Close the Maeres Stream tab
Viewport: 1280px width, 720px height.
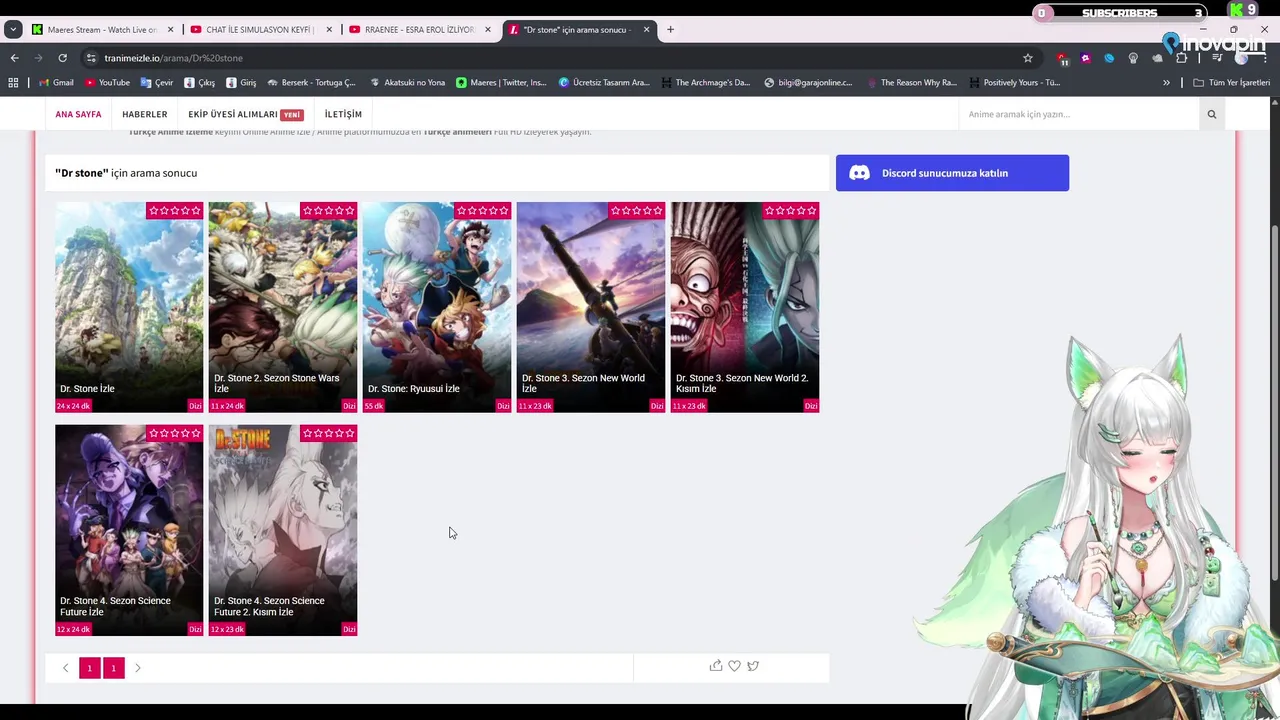pyautogui.click(x=170, y=30)
